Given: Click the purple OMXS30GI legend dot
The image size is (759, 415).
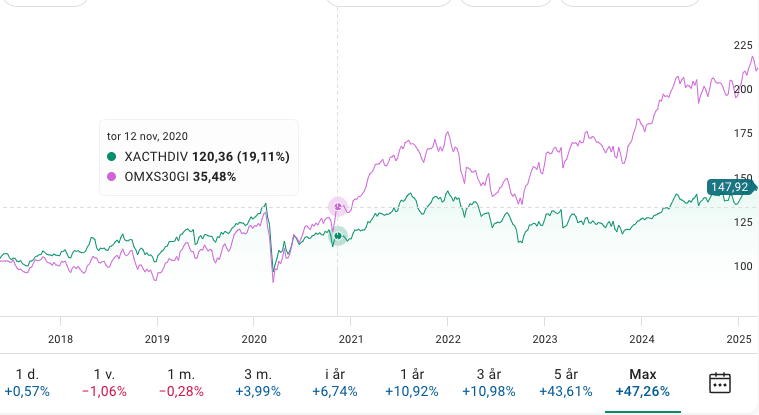Looking at the screenshot, I should (x=112, y=176).
